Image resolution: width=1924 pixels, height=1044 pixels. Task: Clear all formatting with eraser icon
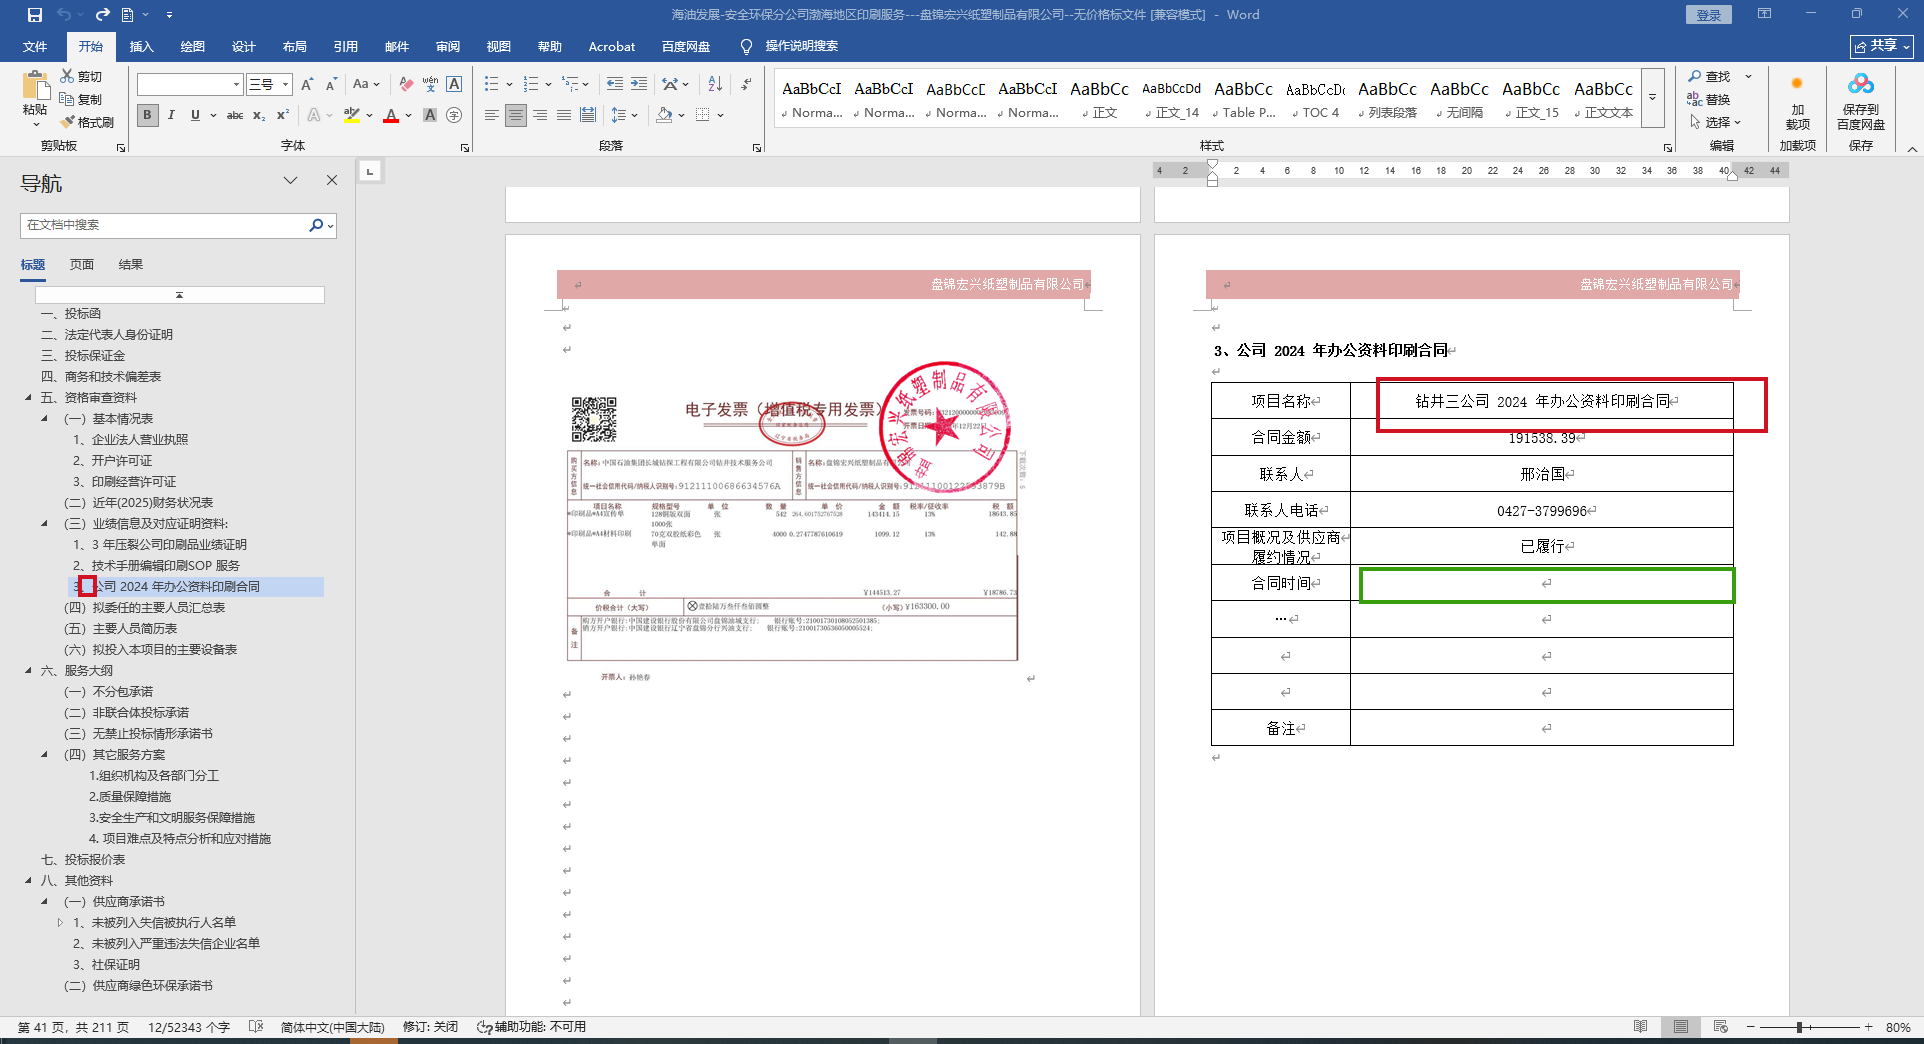pos(405,84)
